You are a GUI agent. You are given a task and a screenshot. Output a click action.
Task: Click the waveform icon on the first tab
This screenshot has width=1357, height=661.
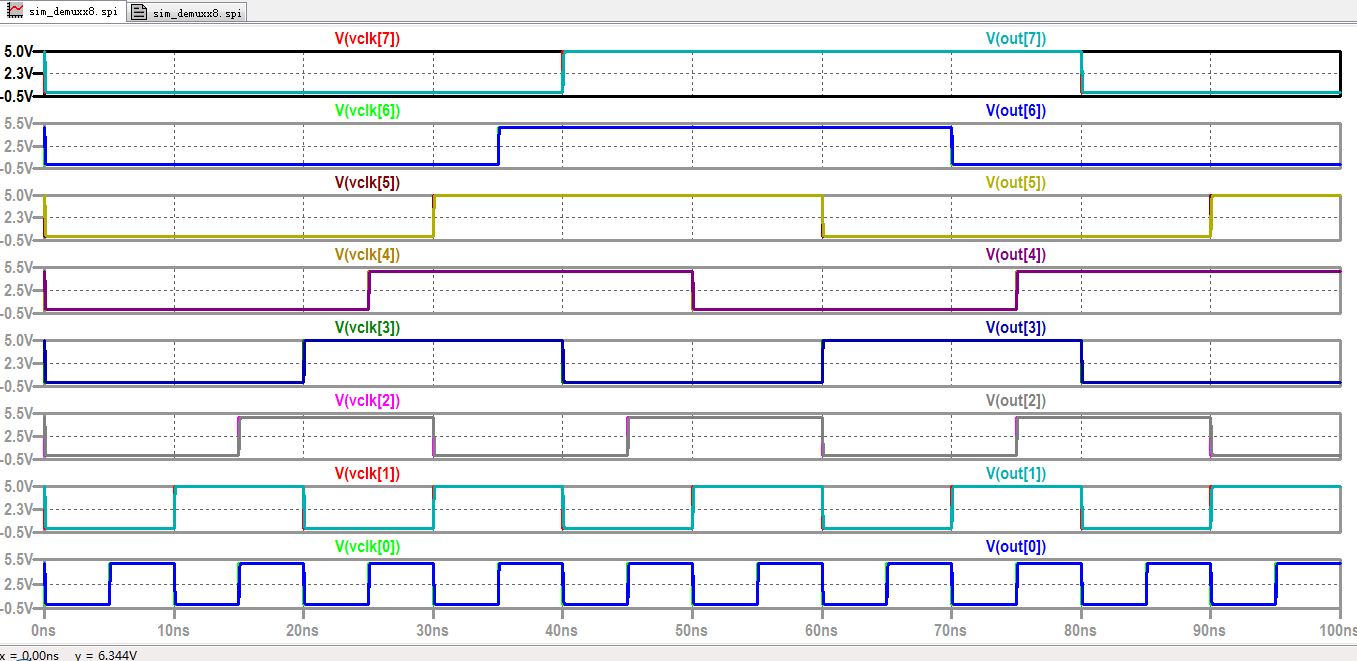coord(16,12)
